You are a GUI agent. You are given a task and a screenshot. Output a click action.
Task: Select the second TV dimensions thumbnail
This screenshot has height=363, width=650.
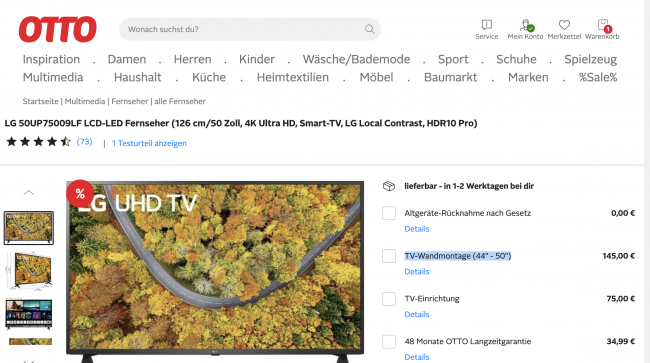(x=29, y=271)
